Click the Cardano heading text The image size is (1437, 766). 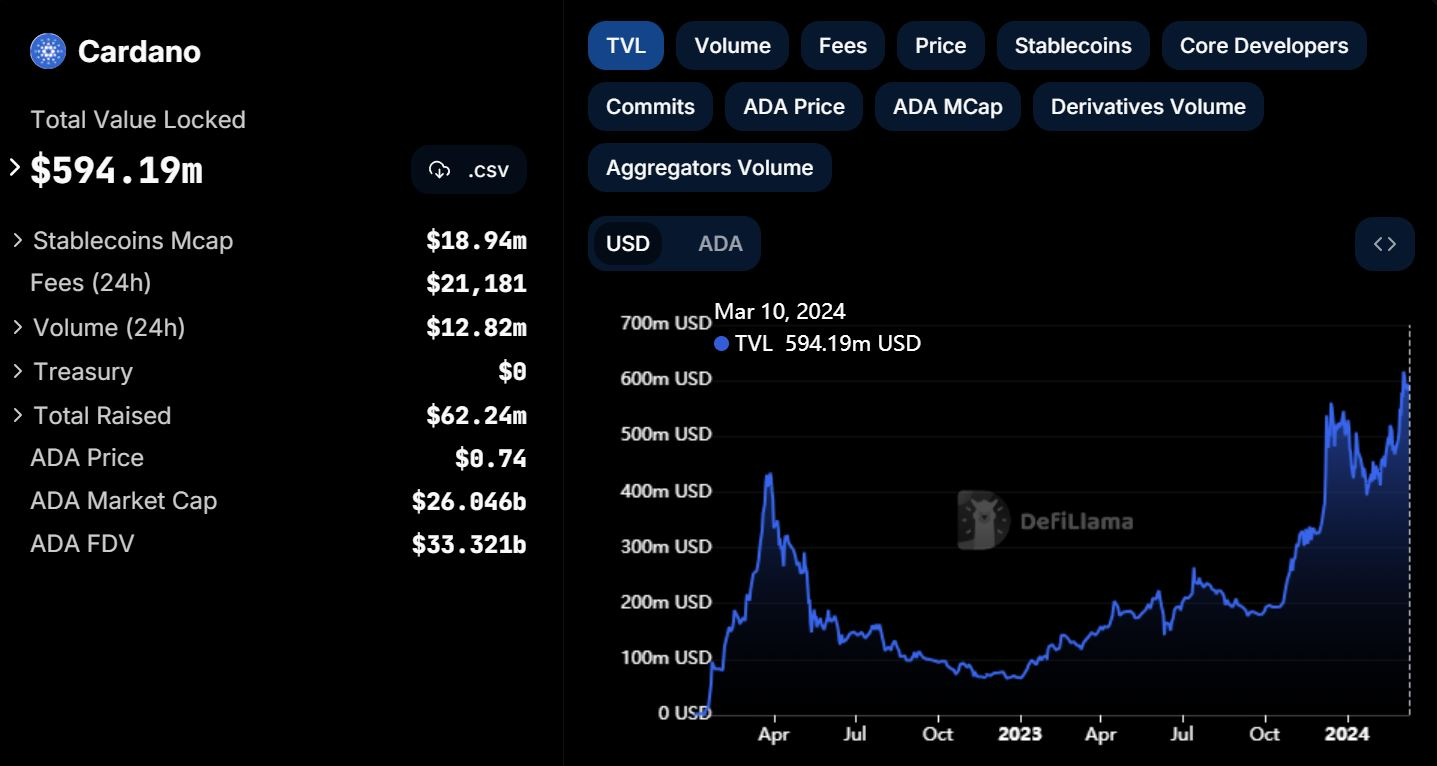click(139, 52)
